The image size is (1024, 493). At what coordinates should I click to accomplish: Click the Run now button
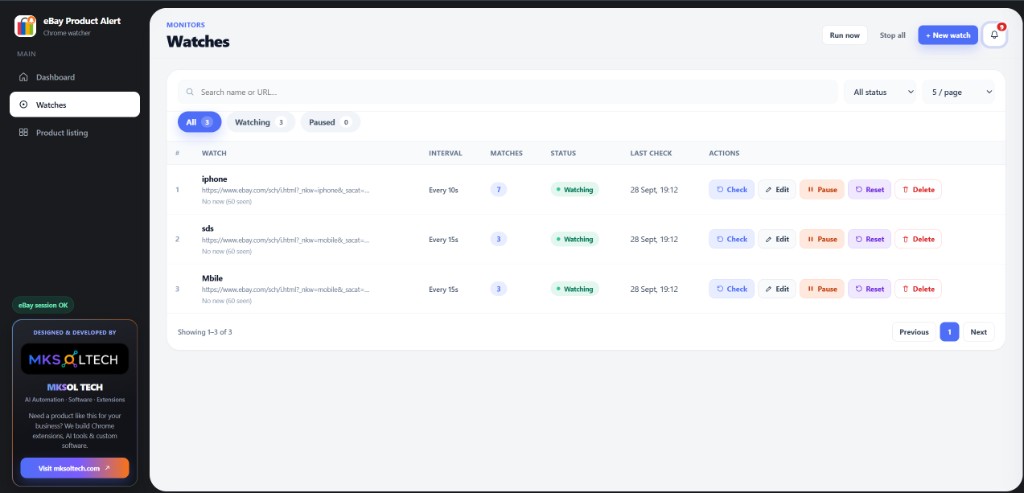click(x=844, y=35)
